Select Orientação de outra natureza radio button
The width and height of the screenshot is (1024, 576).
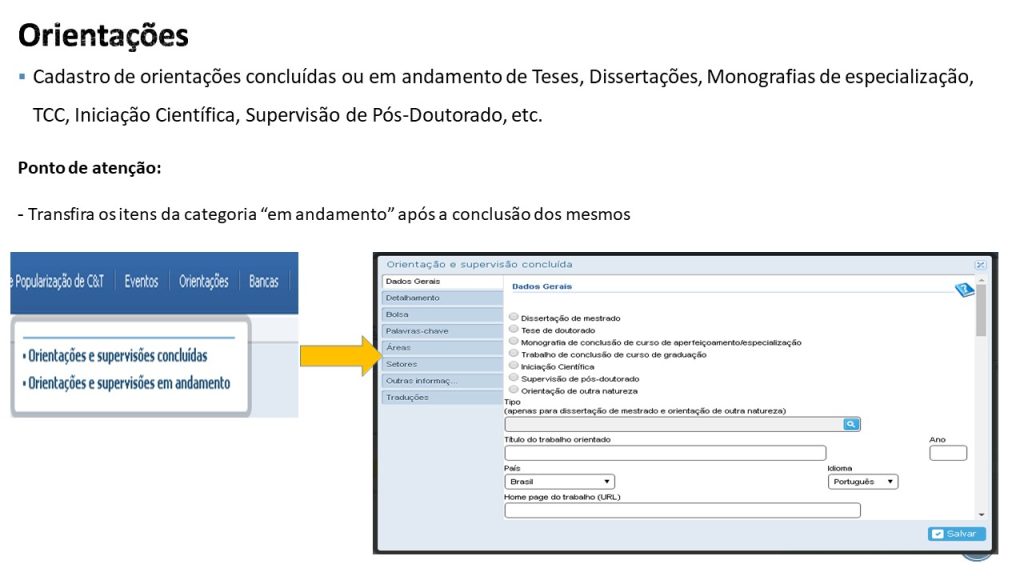tap(514, 390)
